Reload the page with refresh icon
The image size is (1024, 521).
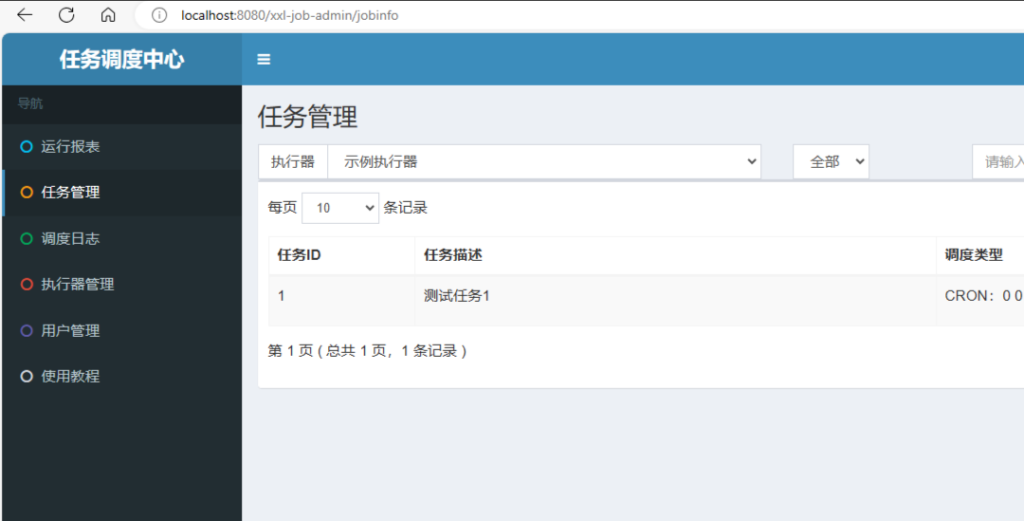(67, 15)
